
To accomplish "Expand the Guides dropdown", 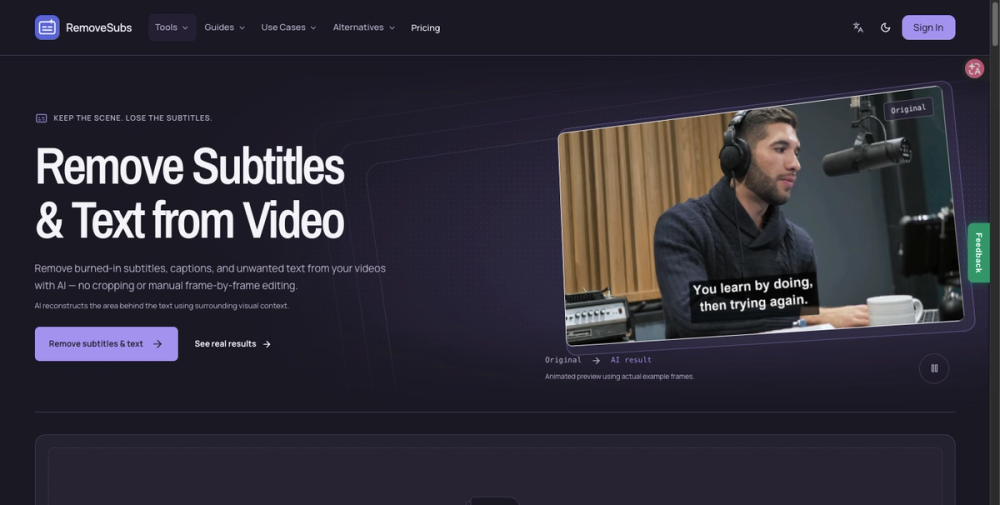I will [x=224, y=27].
